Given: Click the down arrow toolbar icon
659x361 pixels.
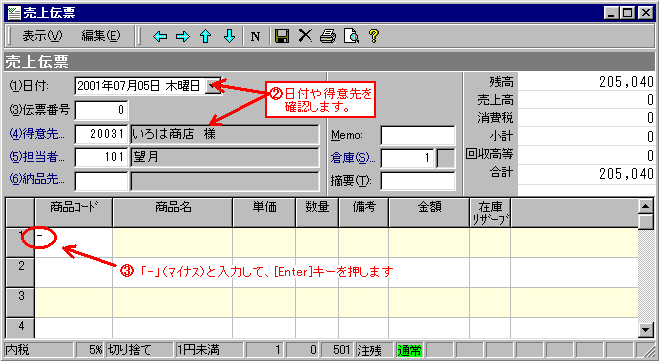Looking at the screenshot, I should [x=229, y=37].
